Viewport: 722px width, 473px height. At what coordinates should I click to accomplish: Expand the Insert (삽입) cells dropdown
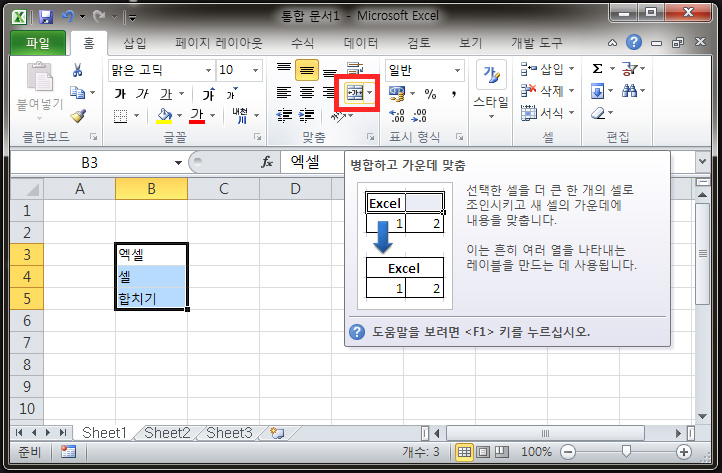[x=571, y=69]
